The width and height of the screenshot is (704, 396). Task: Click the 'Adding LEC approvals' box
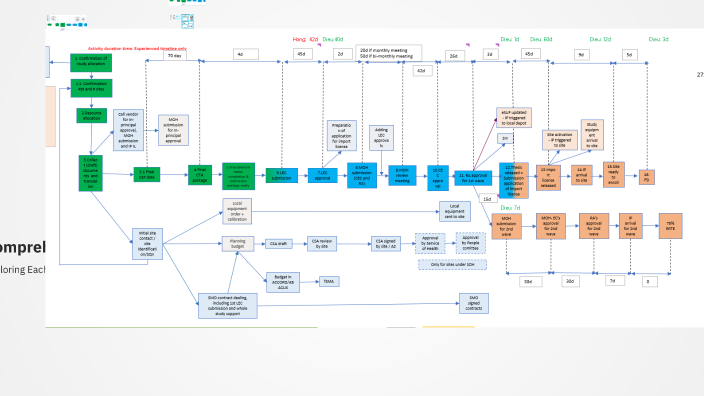pyautogui.click(x=381, y=138)
